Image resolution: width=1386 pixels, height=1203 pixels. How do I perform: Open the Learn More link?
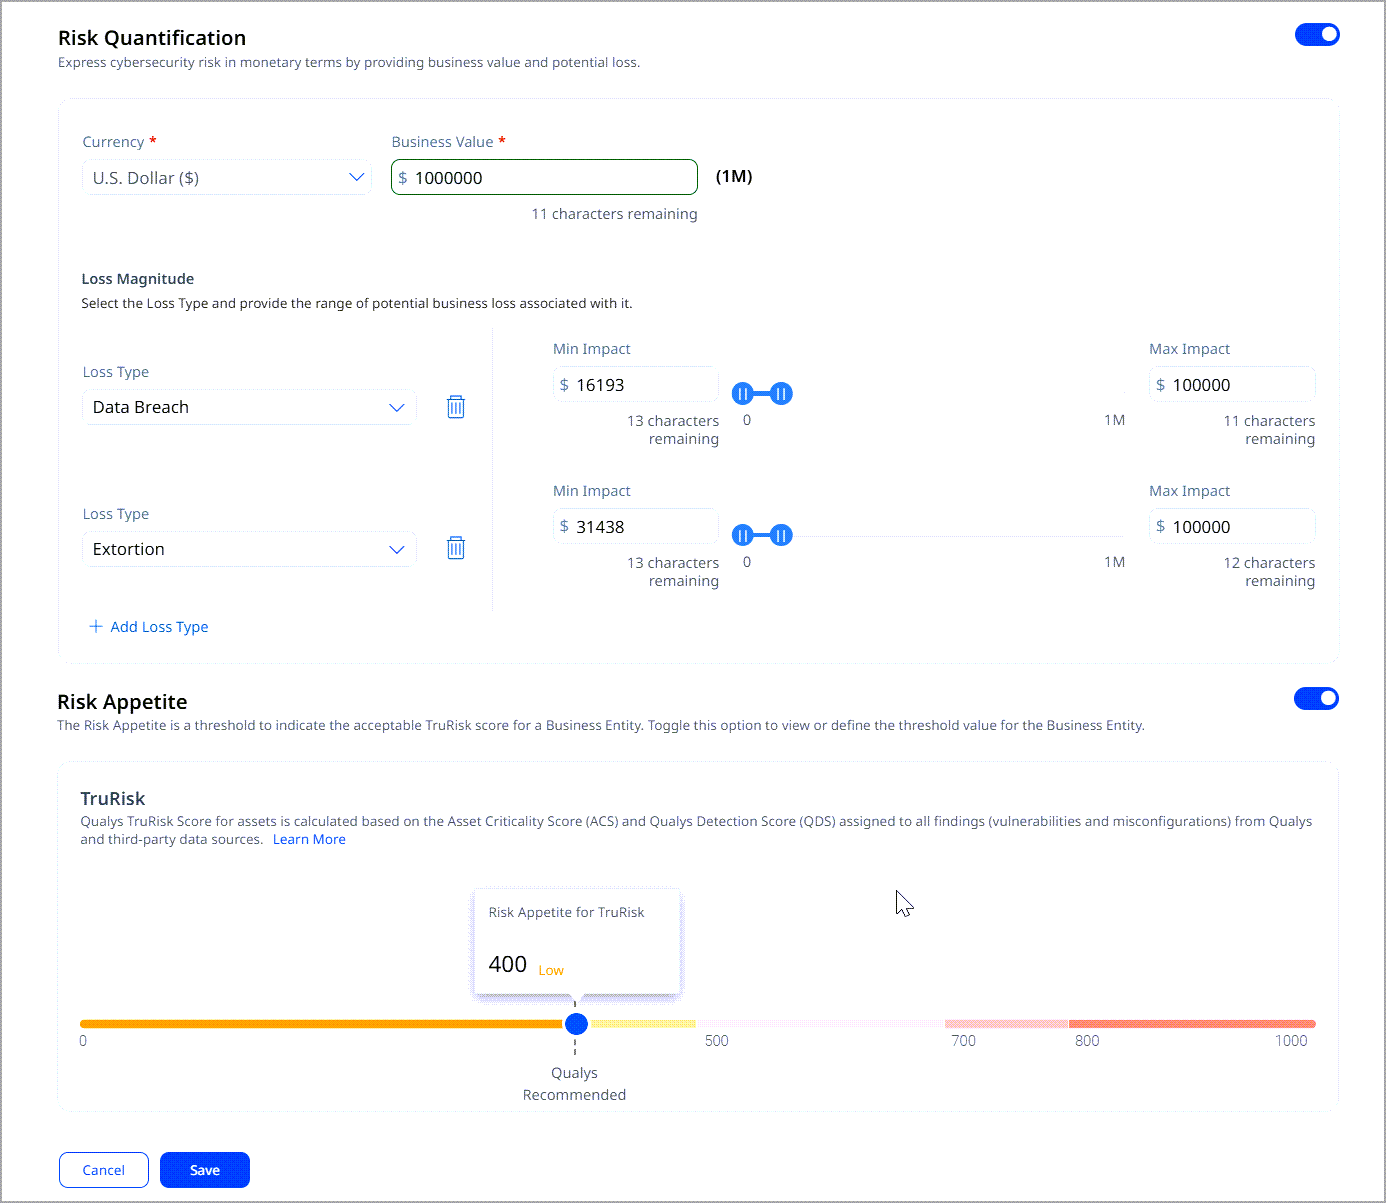point(309,840)
